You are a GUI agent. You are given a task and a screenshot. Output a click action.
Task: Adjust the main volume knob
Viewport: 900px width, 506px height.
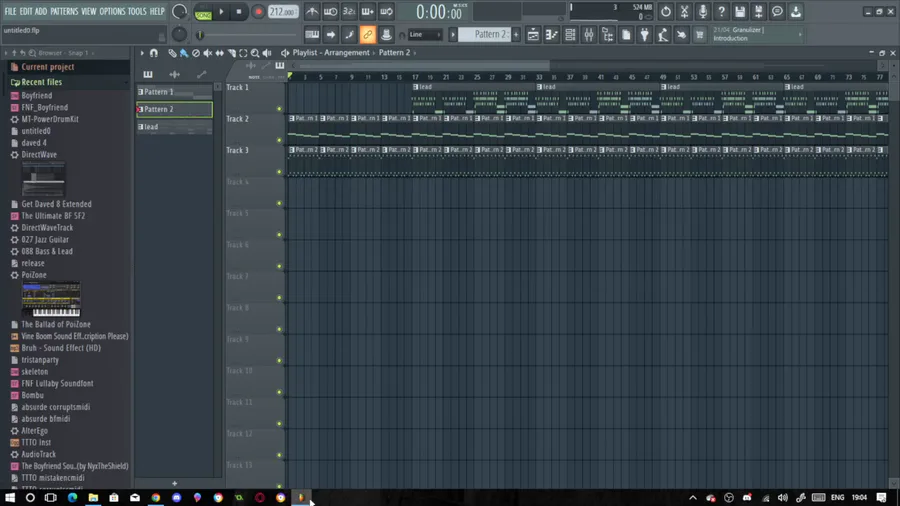179,11
